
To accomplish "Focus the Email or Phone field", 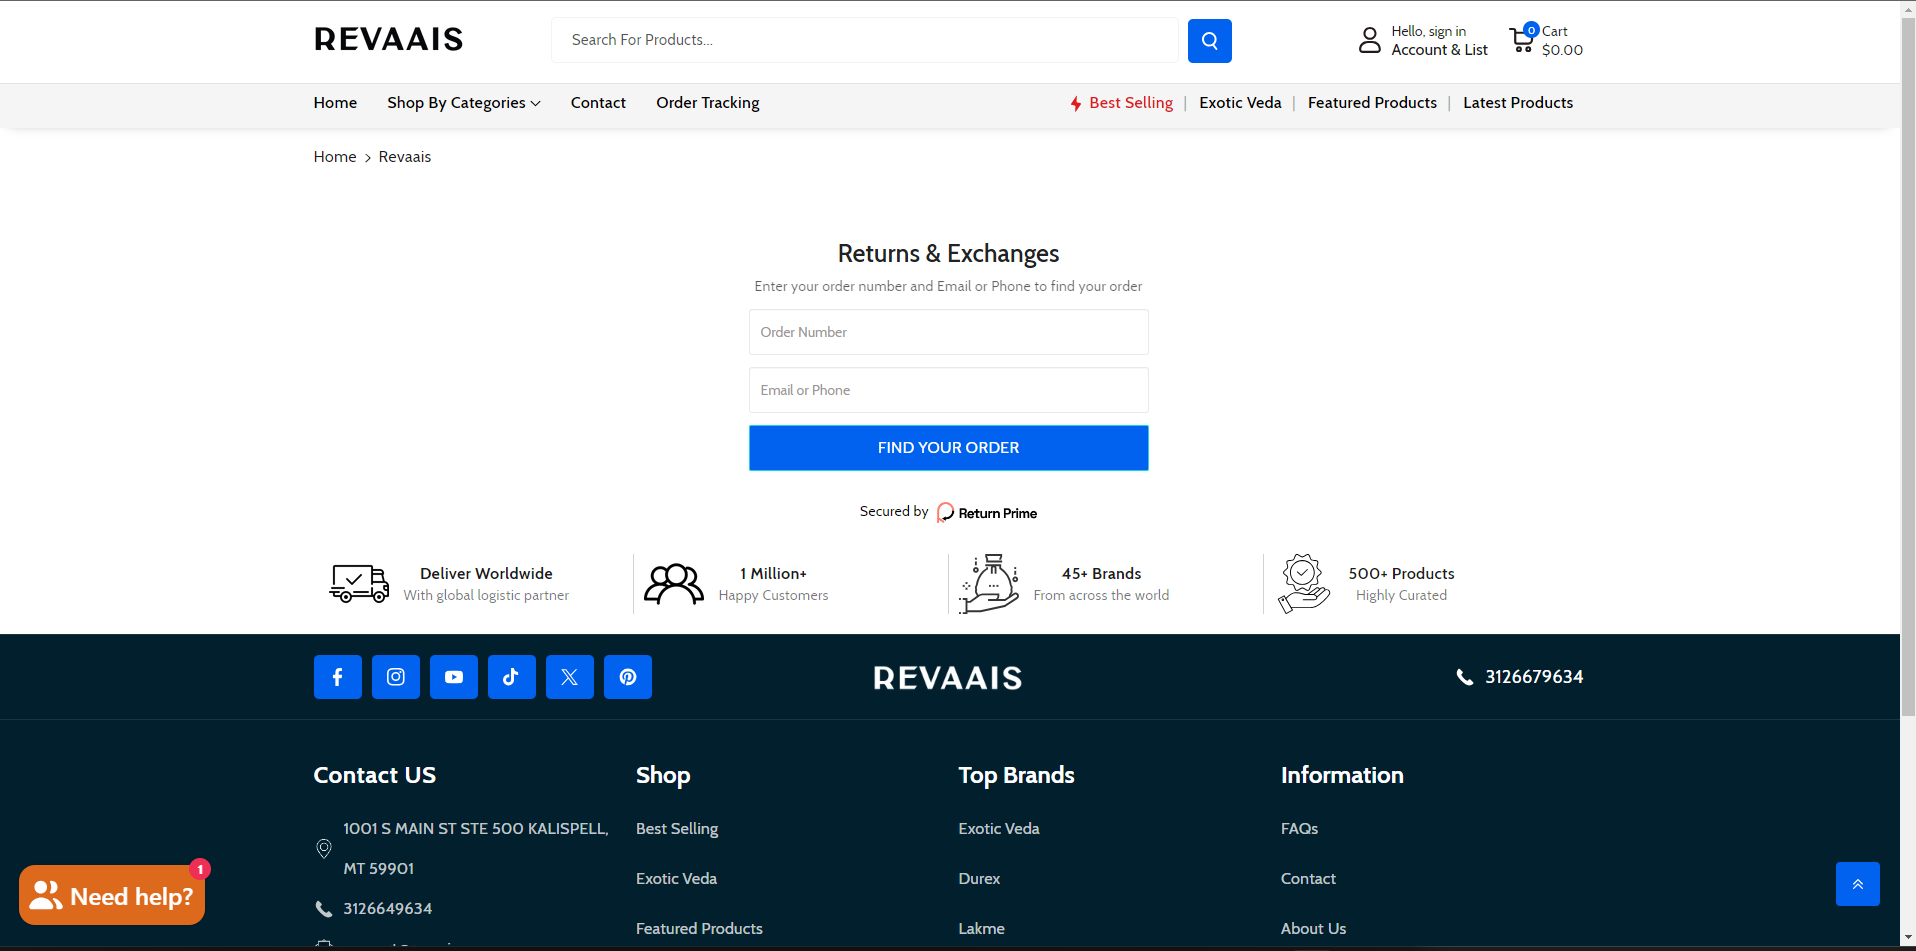I will tap(948, 390).
